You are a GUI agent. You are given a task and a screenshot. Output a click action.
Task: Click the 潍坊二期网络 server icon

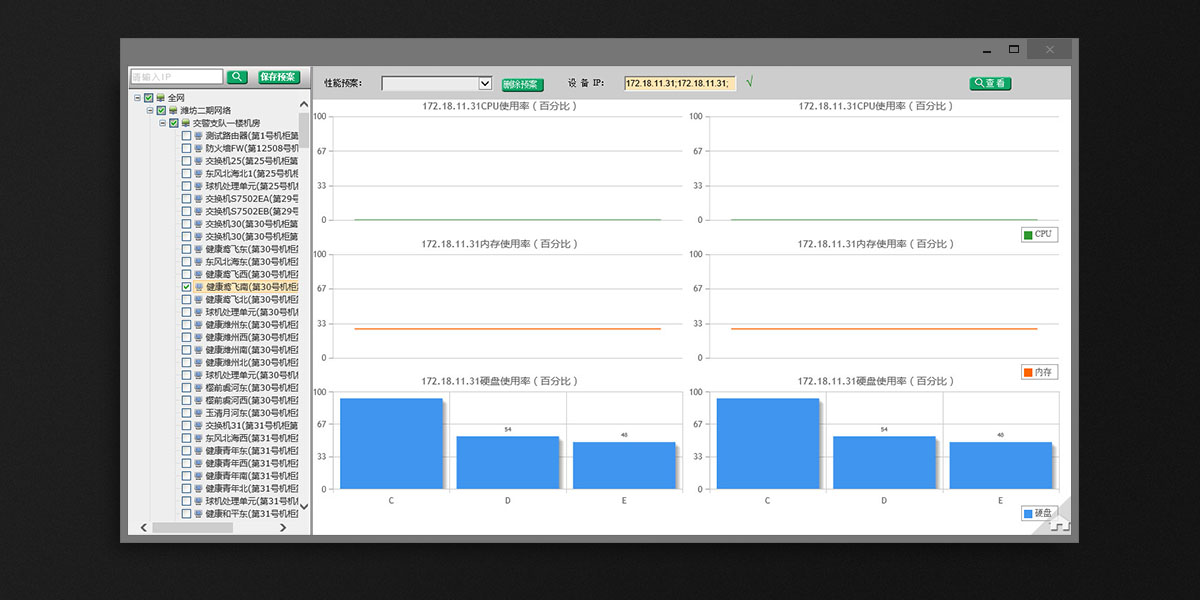point(173,111)
